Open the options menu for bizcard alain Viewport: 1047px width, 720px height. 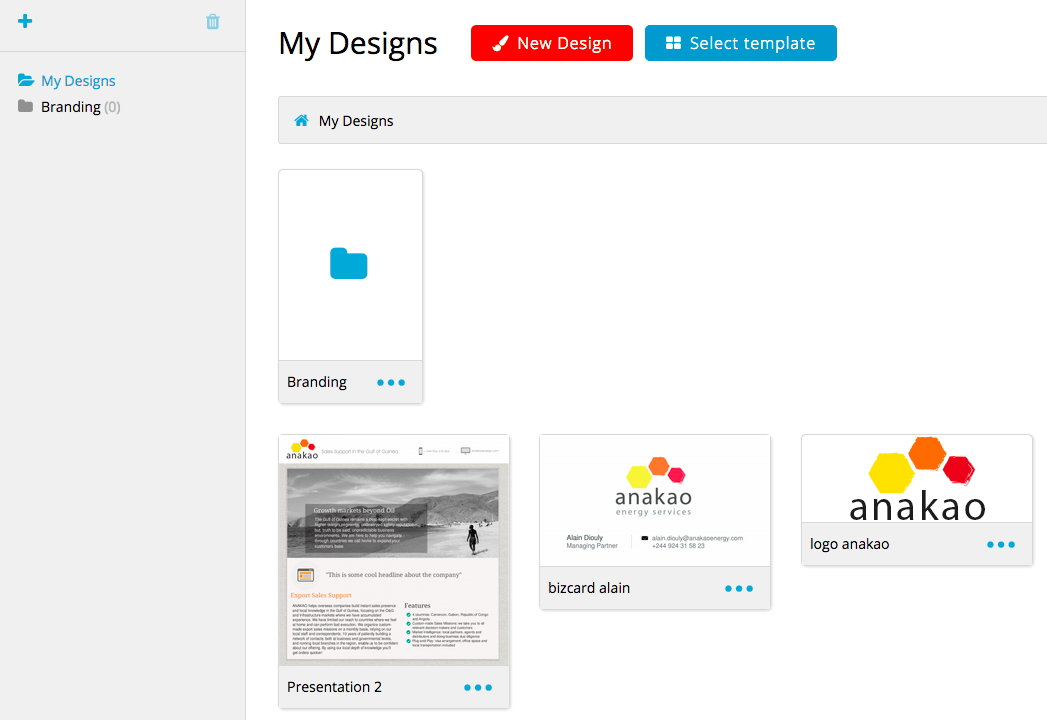[738, 588]
